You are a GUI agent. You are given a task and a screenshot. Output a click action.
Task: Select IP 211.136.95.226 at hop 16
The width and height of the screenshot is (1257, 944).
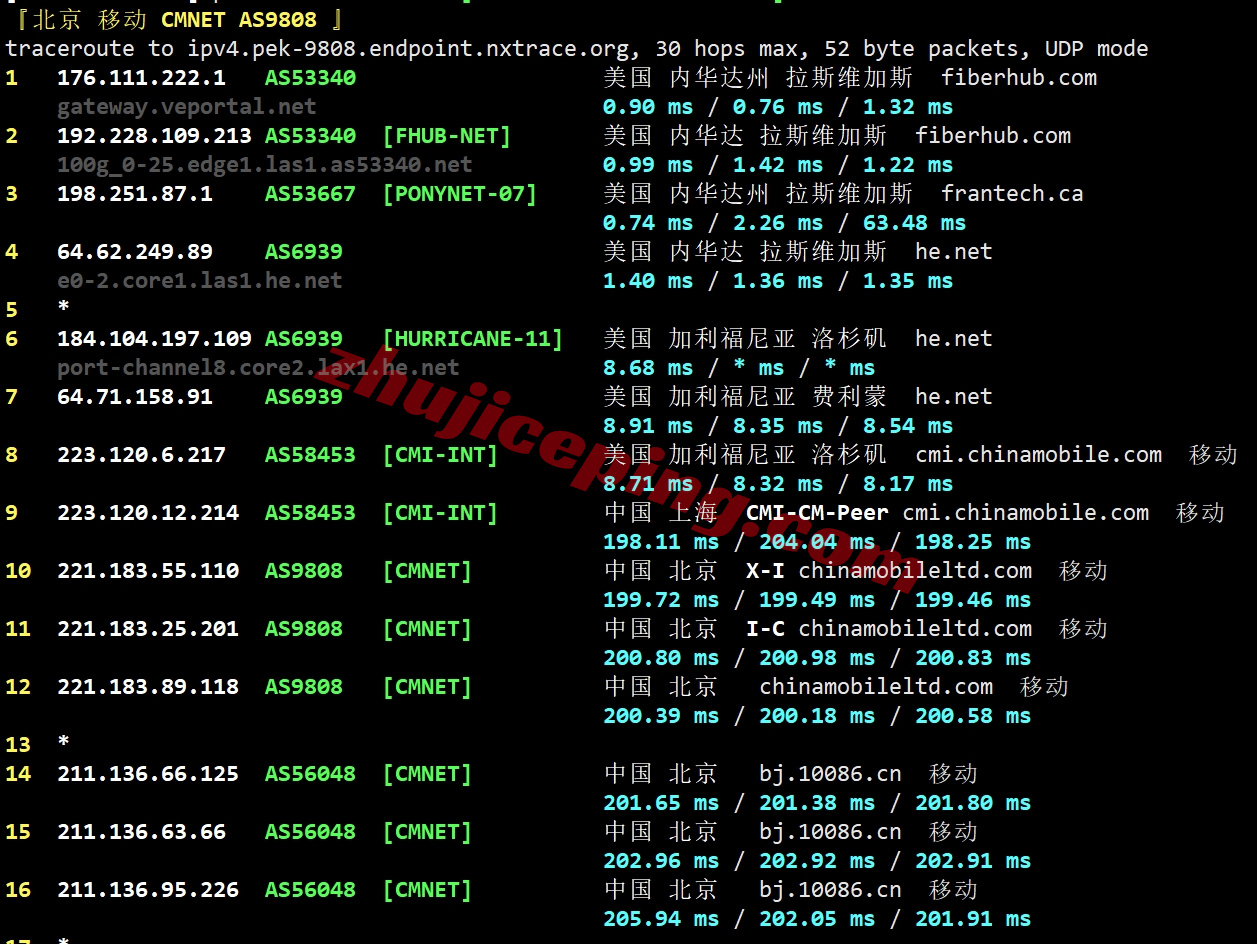click(148, 889)
